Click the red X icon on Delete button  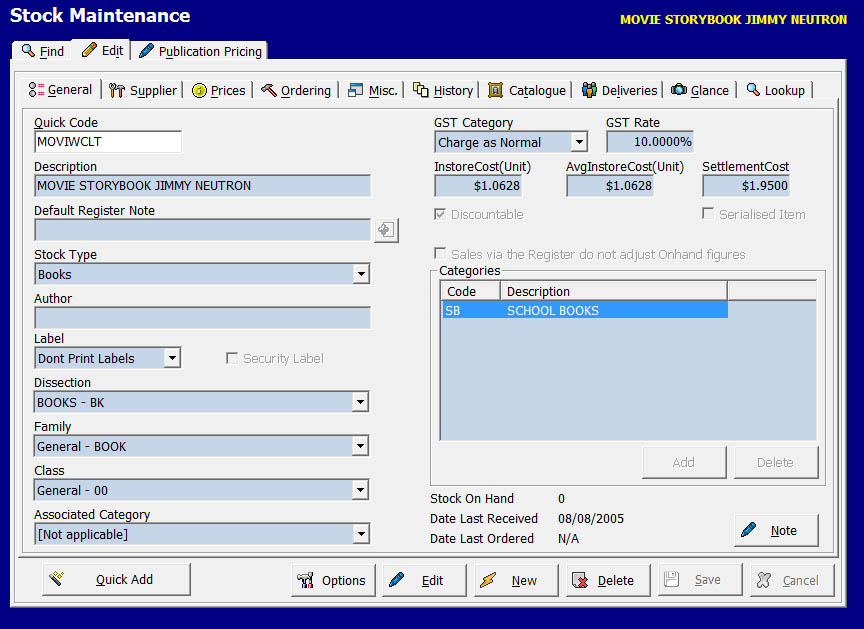point(580,580)
